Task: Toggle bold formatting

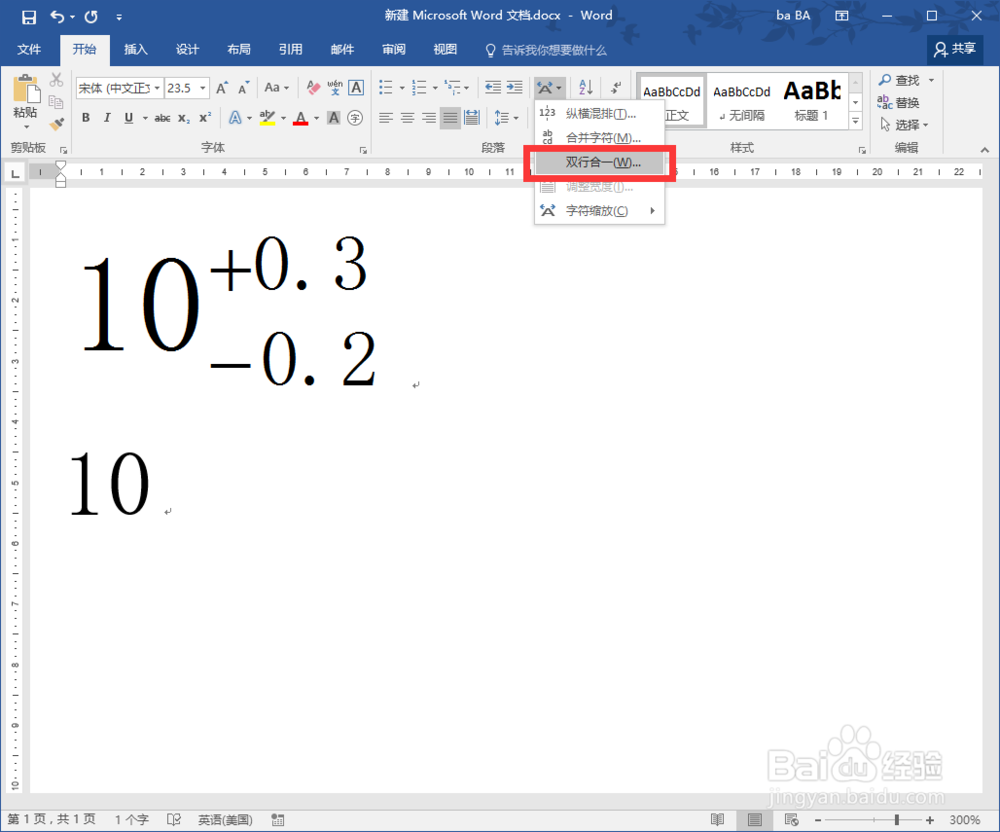Action: 86,117
